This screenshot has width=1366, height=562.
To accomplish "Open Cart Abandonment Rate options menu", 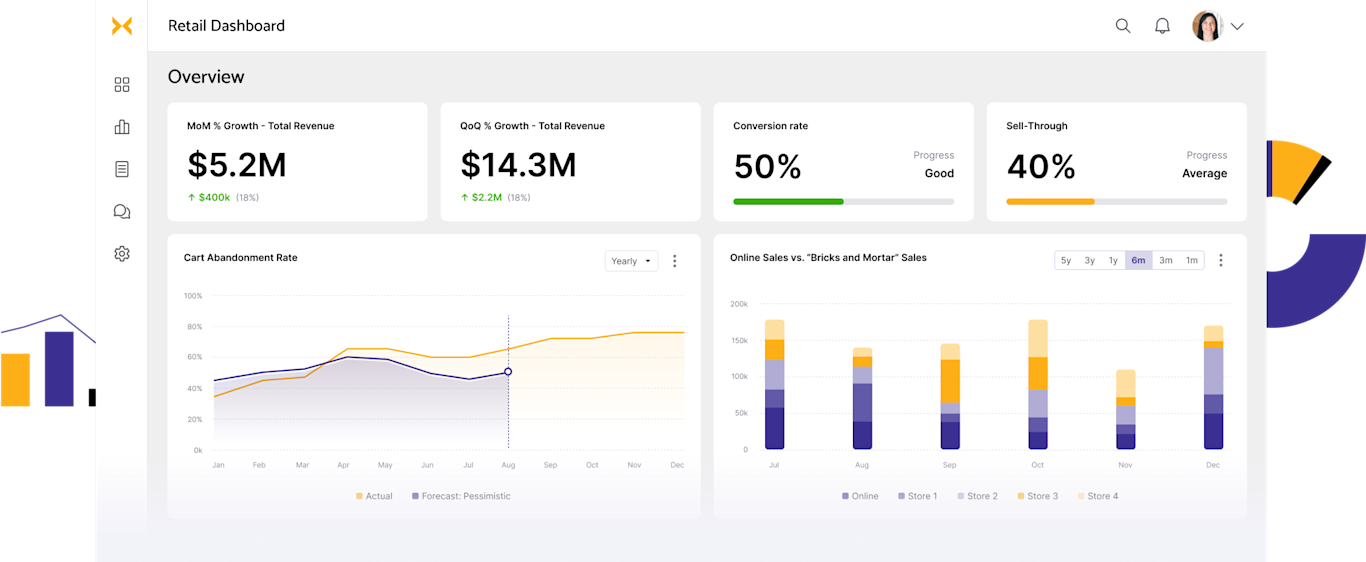I will tap(675, 261).
